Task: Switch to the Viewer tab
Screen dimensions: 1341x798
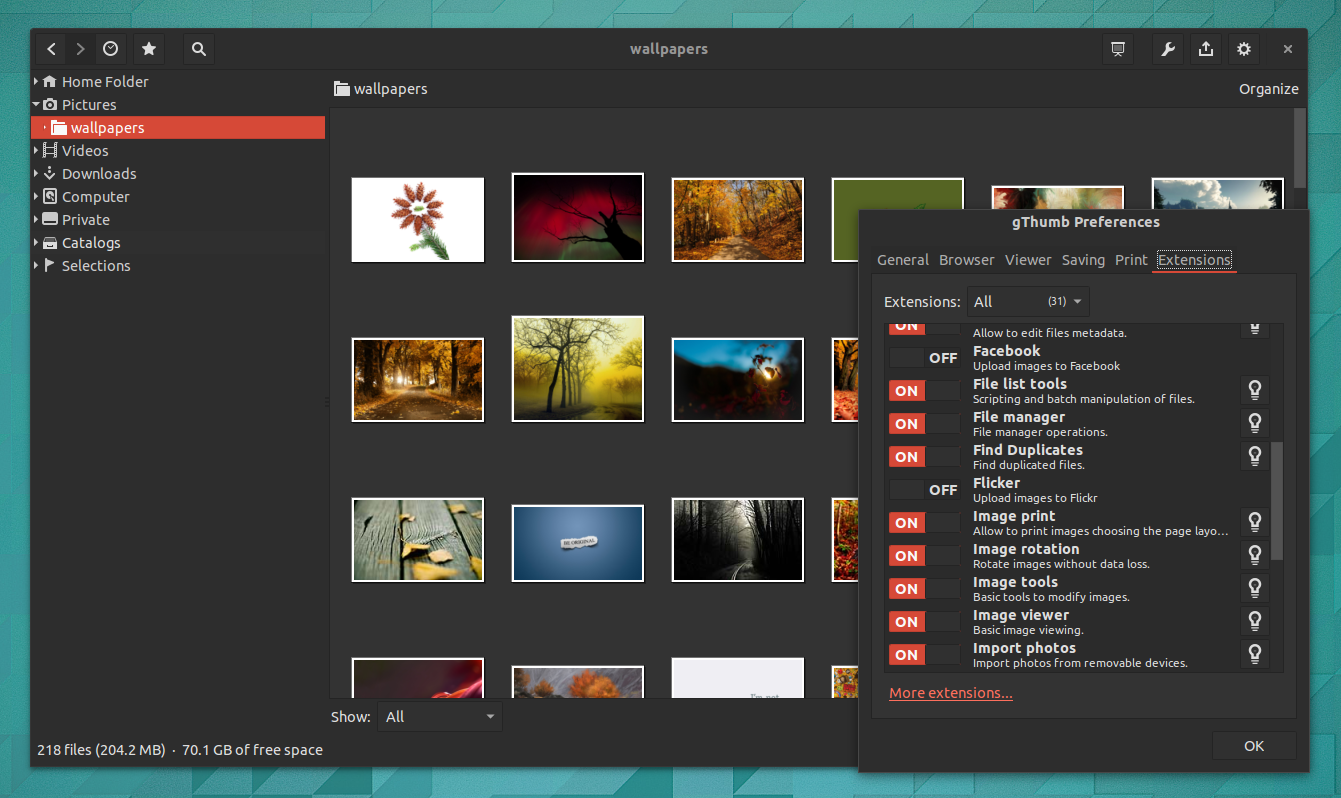Action: point(1028,260)
